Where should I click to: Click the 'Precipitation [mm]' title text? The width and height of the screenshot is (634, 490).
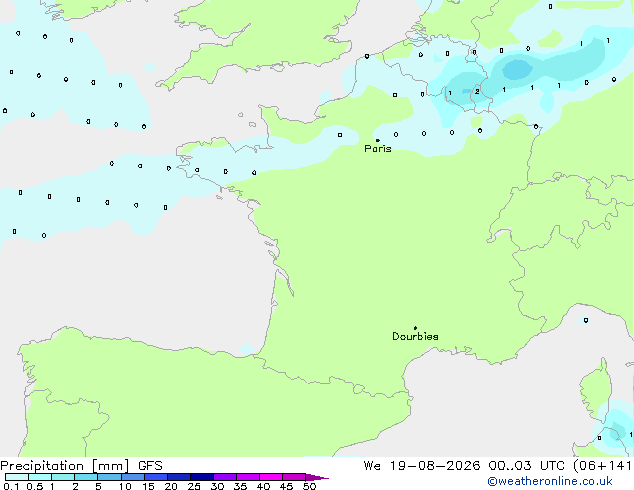pos(65,466)
